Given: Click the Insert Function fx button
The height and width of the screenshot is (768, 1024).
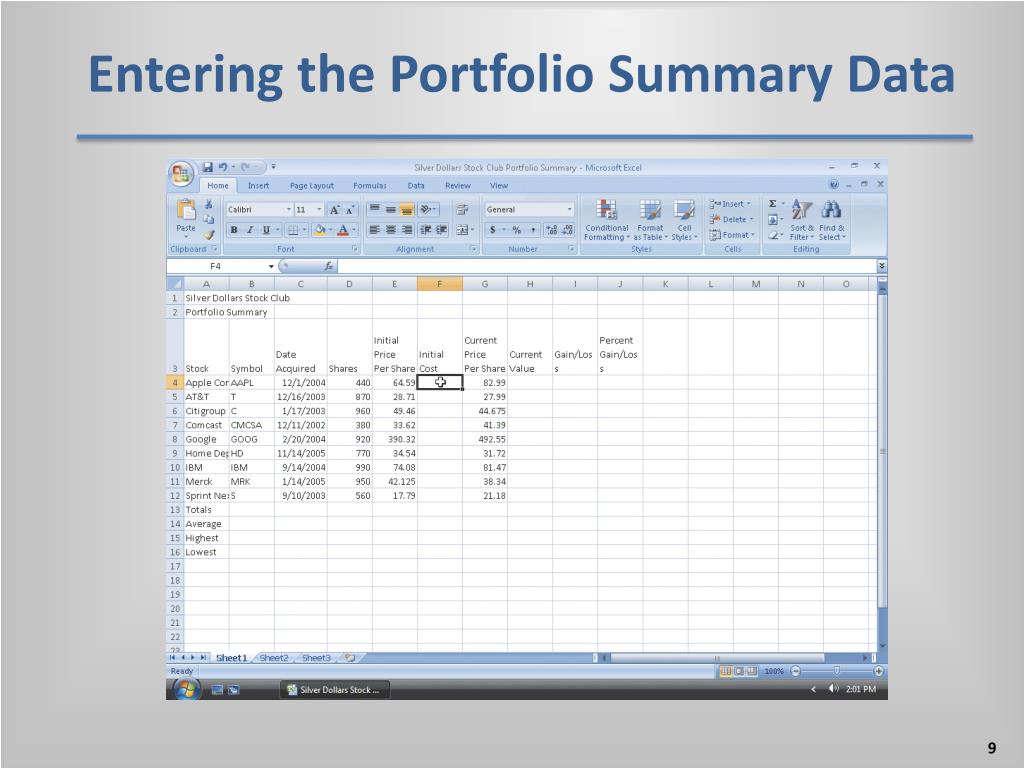Looking at the screenshot, I should coord(328,266).
